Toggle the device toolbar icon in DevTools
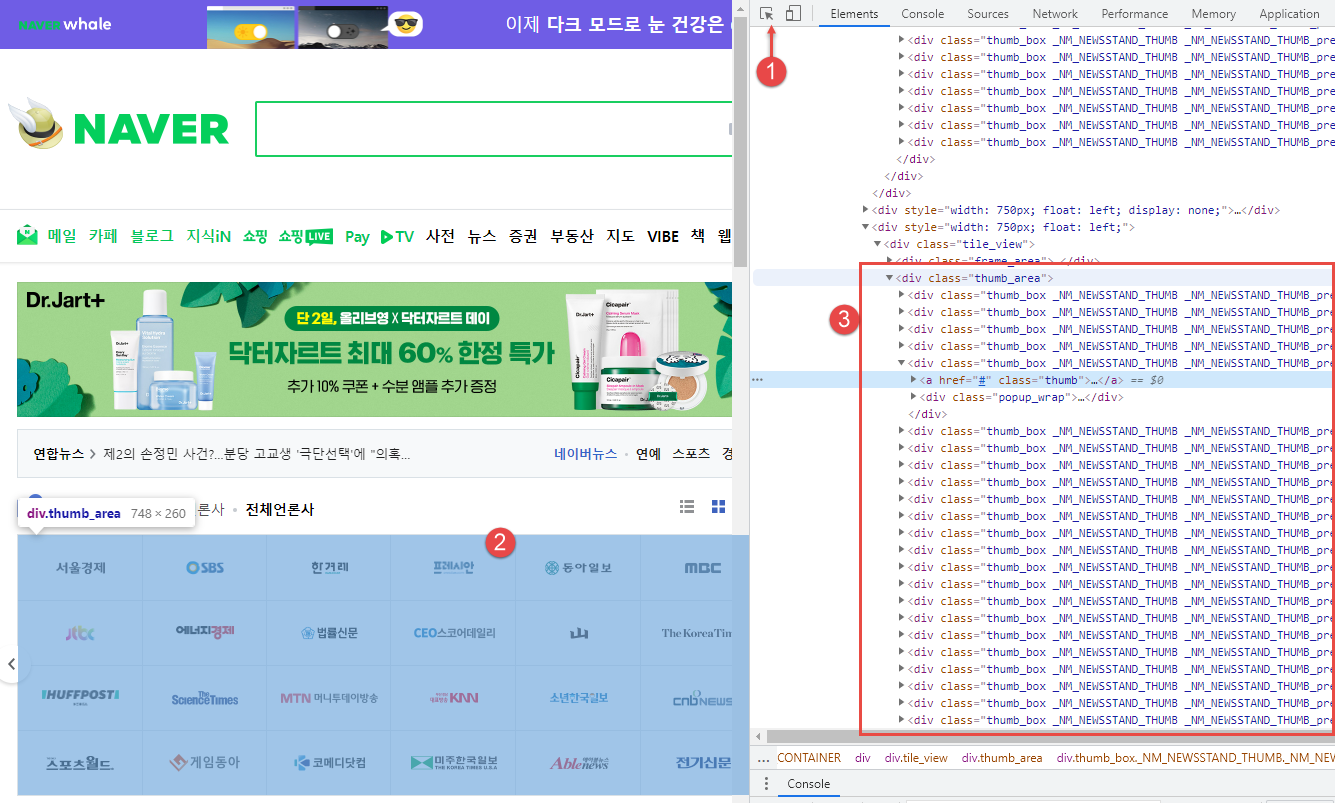Viewport: 1335px width, 803px height. [793, 13]
